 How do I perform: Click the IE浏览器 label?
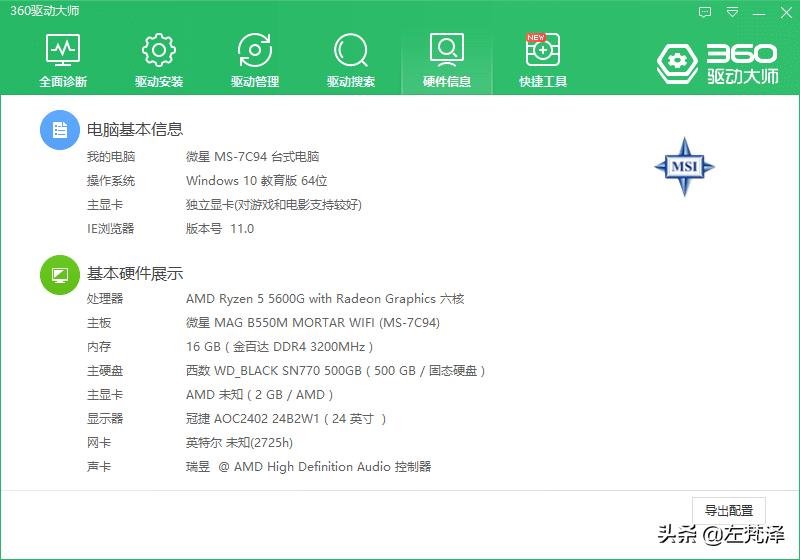click(111, 228)
